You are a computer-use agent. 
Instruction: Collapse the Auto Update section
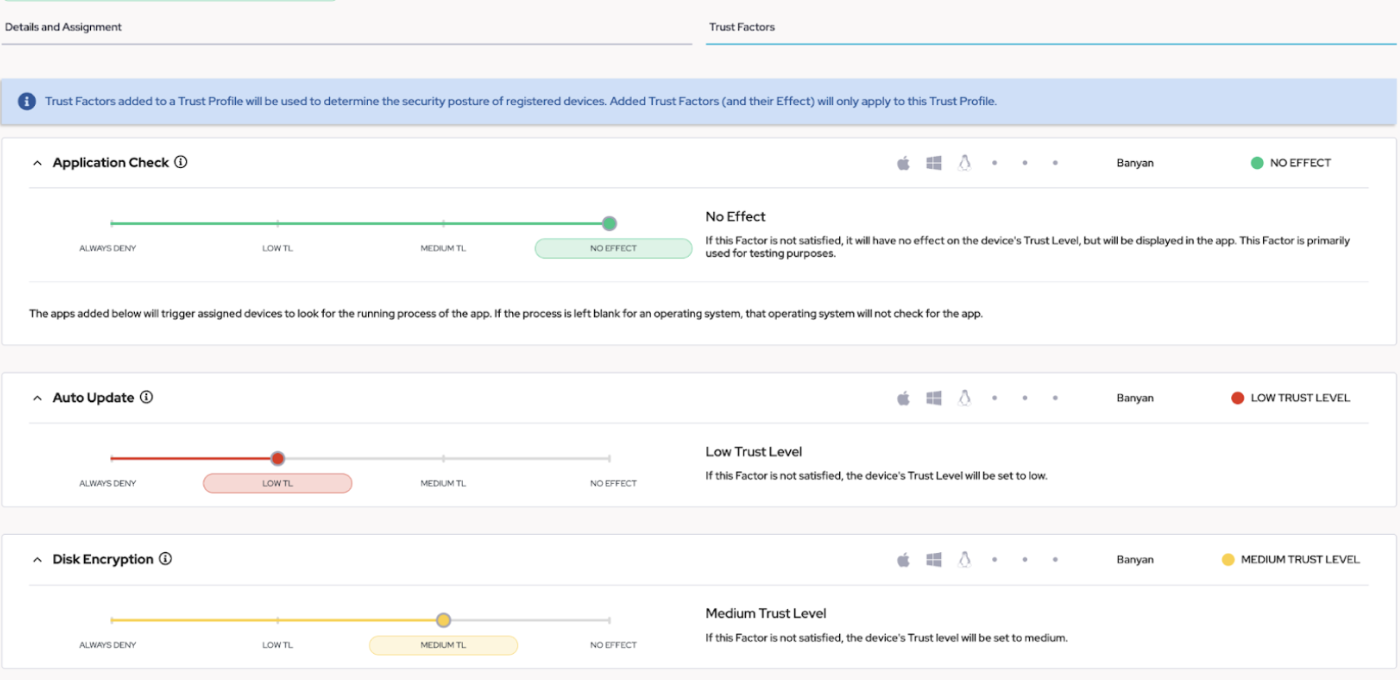pos(37,398)
